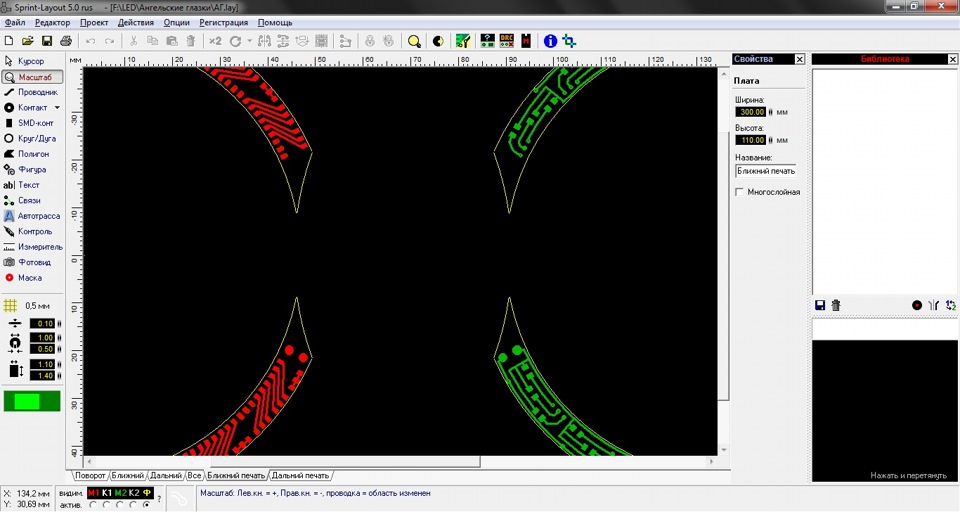Select the Курсор tool
This screenshot has height=512, width=960.
pyautogui.click(x=24, y=61)
